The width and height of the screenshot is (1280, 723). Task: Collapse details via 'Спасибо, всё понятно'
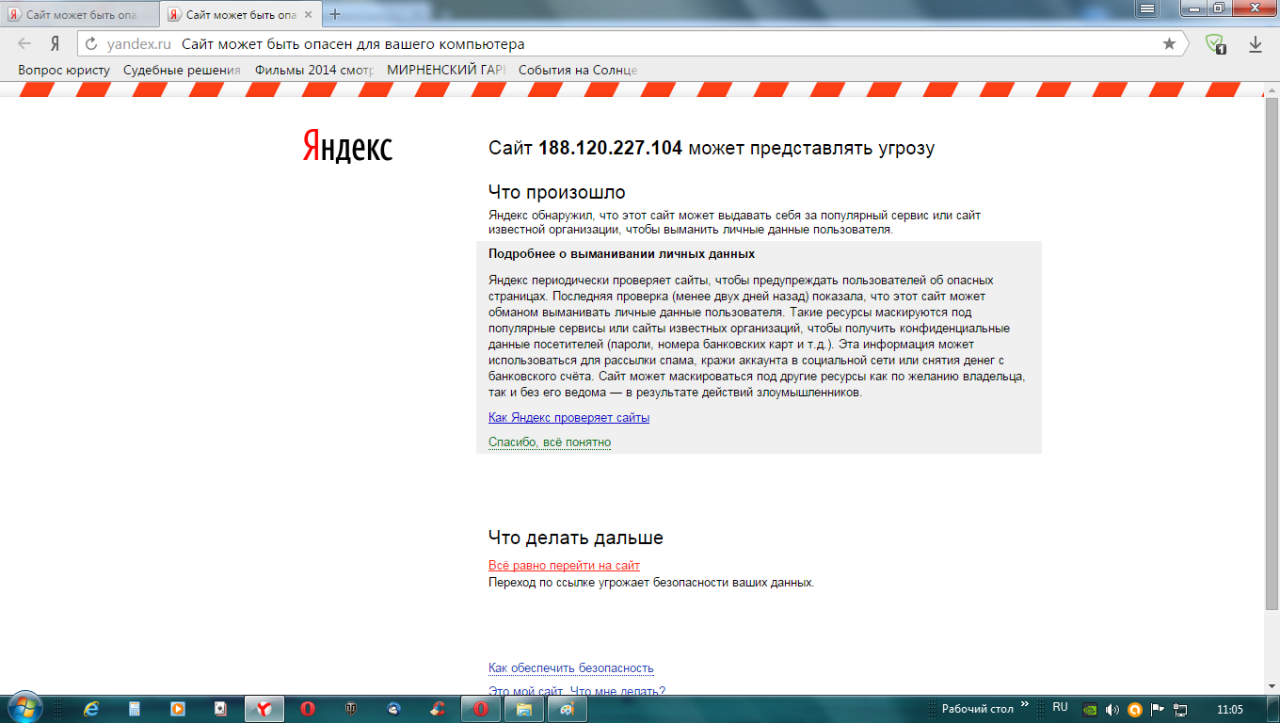pos(549,442)
